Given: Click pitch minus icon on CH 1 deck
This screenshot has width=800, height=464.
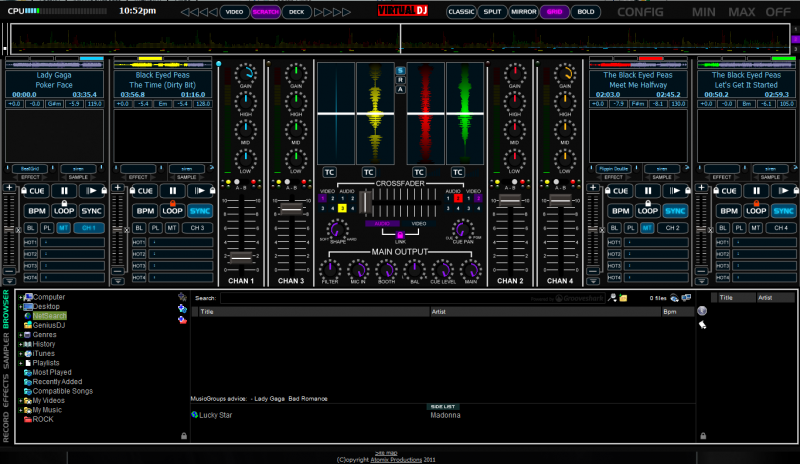Looking at the screenshot, I should [9, 271].
